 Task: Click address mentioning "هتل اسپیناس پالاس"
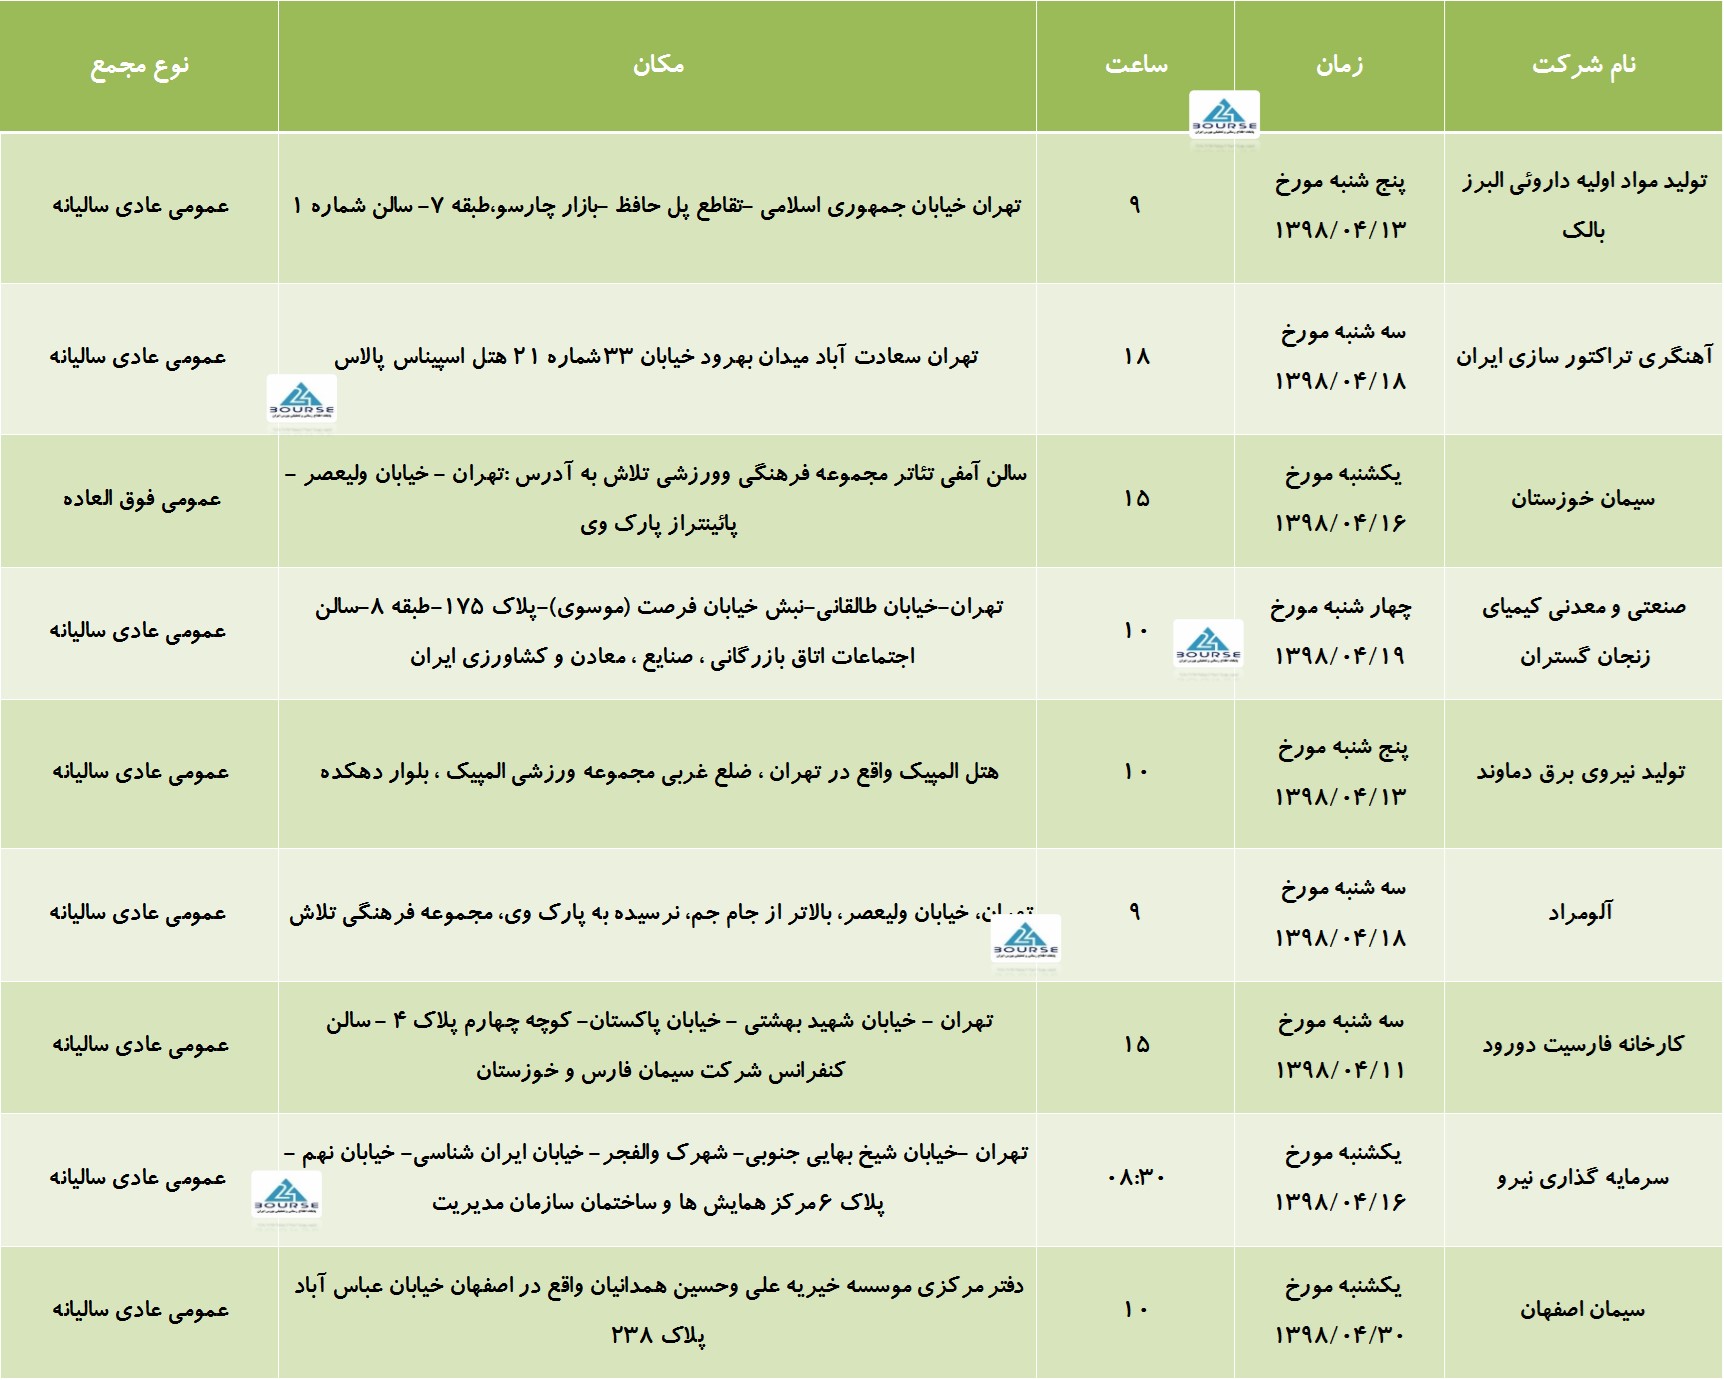click(657, 357)
